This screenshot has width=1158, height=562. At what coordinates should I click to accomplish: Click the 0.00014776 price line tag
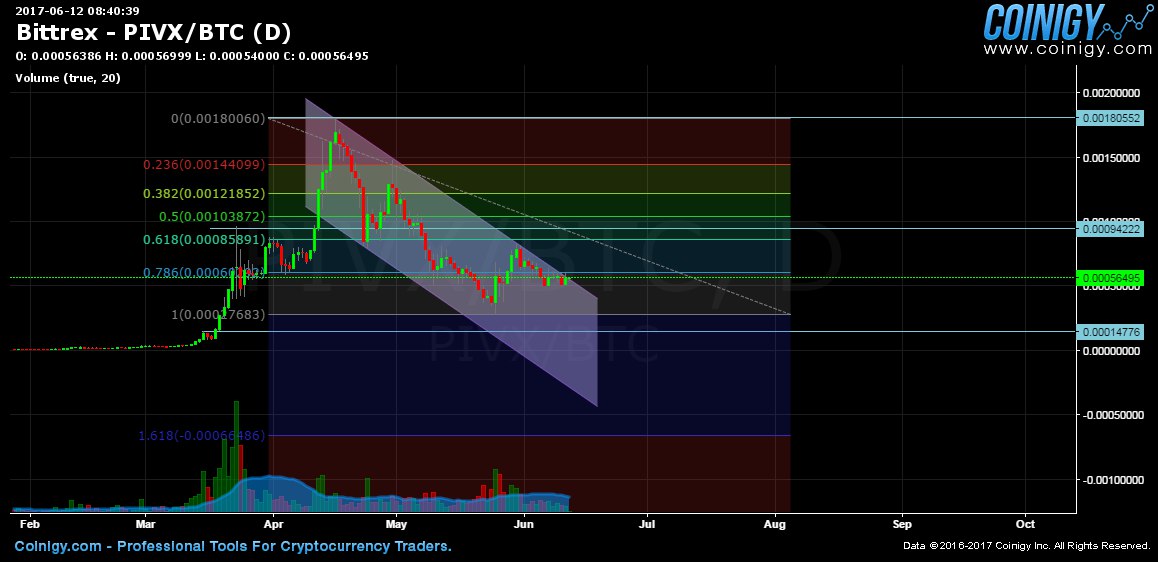pyautogui.click(x=1110, y=332)
